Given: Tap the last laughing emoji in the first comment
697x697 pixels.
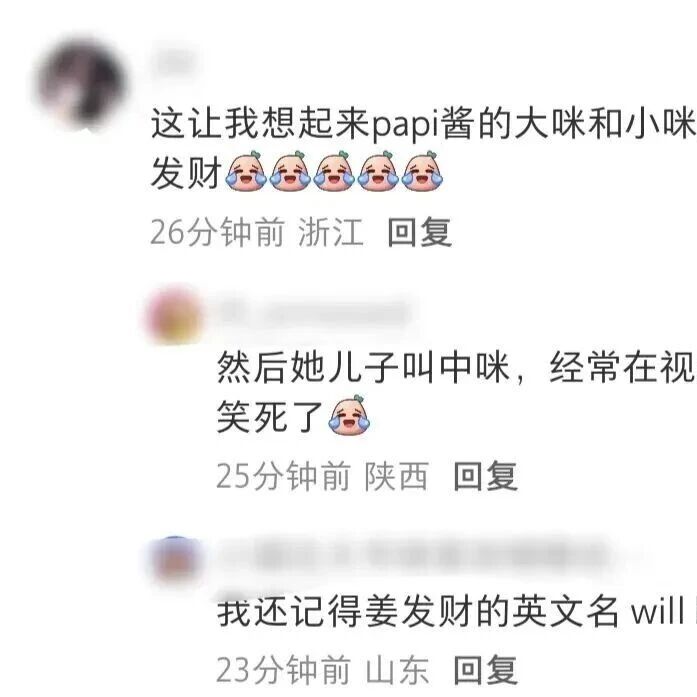Looking at the screenshot, I should [422, 172].
